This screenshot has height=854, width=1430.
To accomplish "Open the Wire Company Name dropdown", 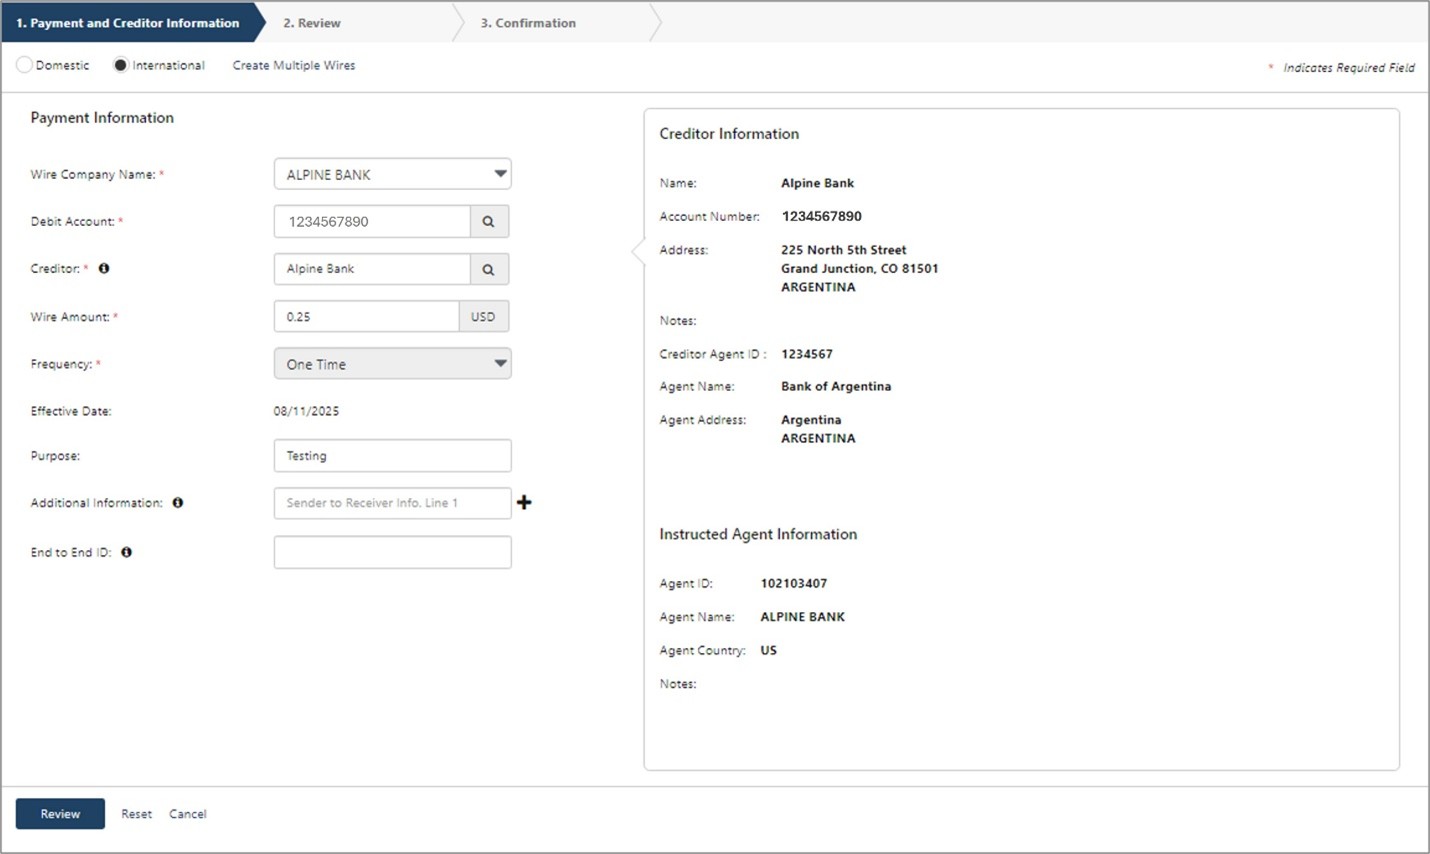I will pyautogui.click(x=392, y=174).
